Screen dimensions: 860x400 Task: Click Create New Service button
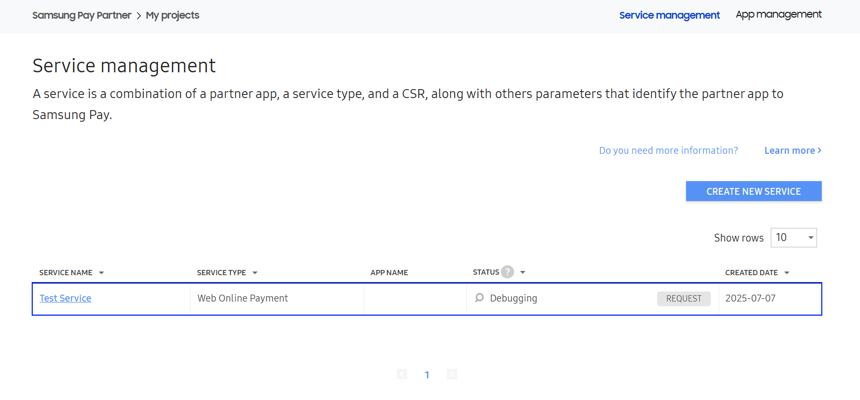tap(754, 191)
